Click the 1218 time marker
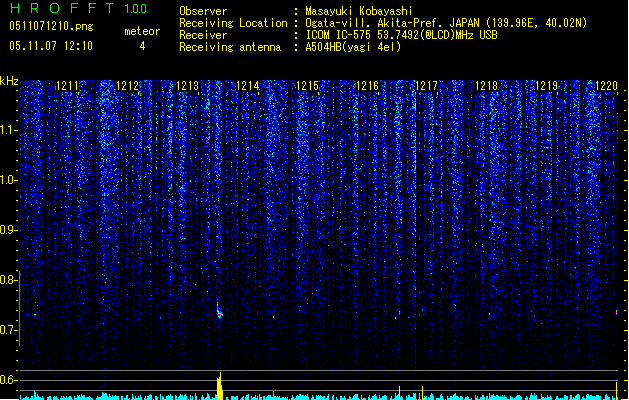629x400 pixels. (487, 86)
